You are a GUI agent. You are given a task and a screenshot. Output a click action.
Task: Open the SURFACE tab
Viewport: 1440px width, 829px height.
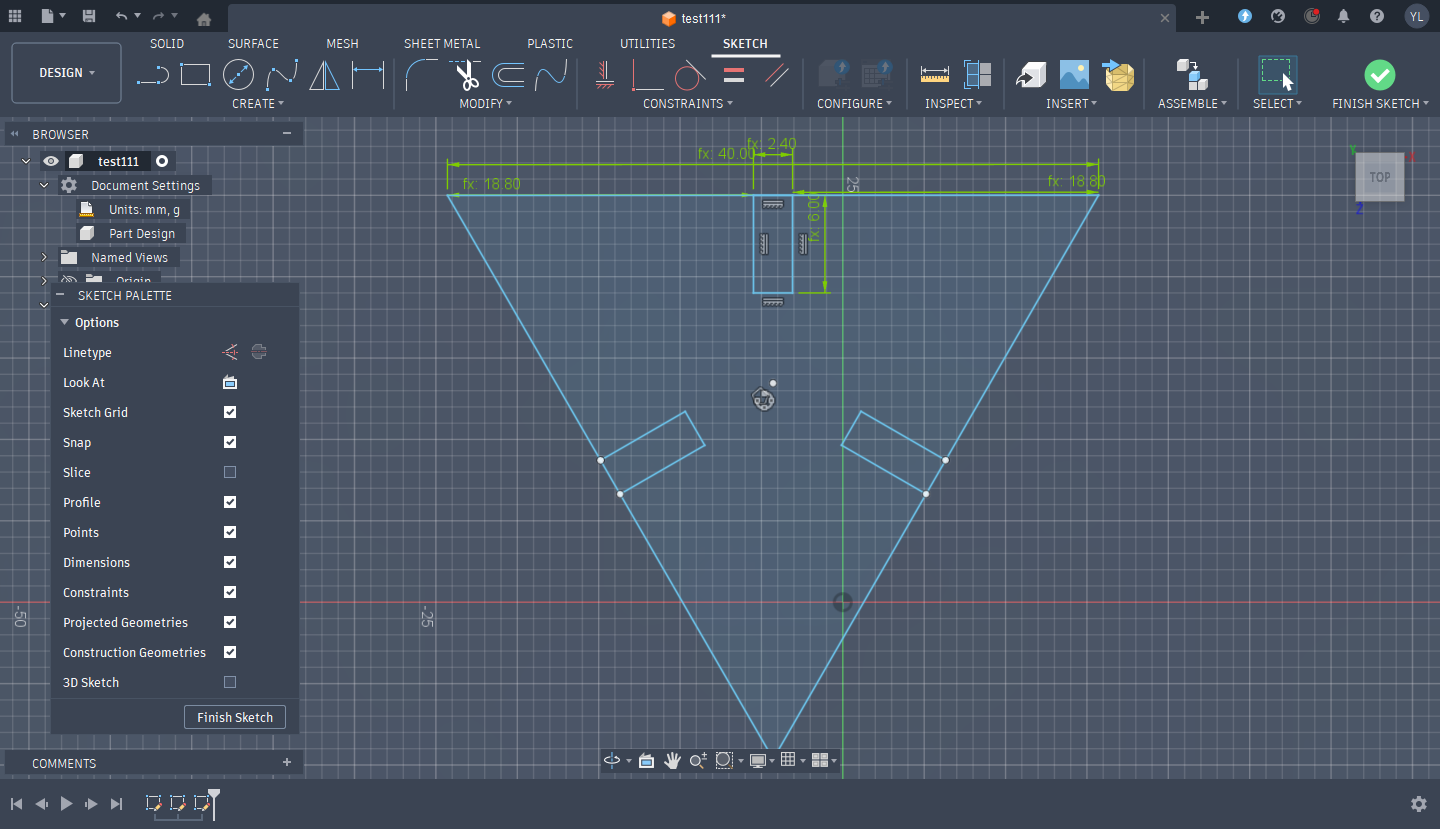coord(253,44)
